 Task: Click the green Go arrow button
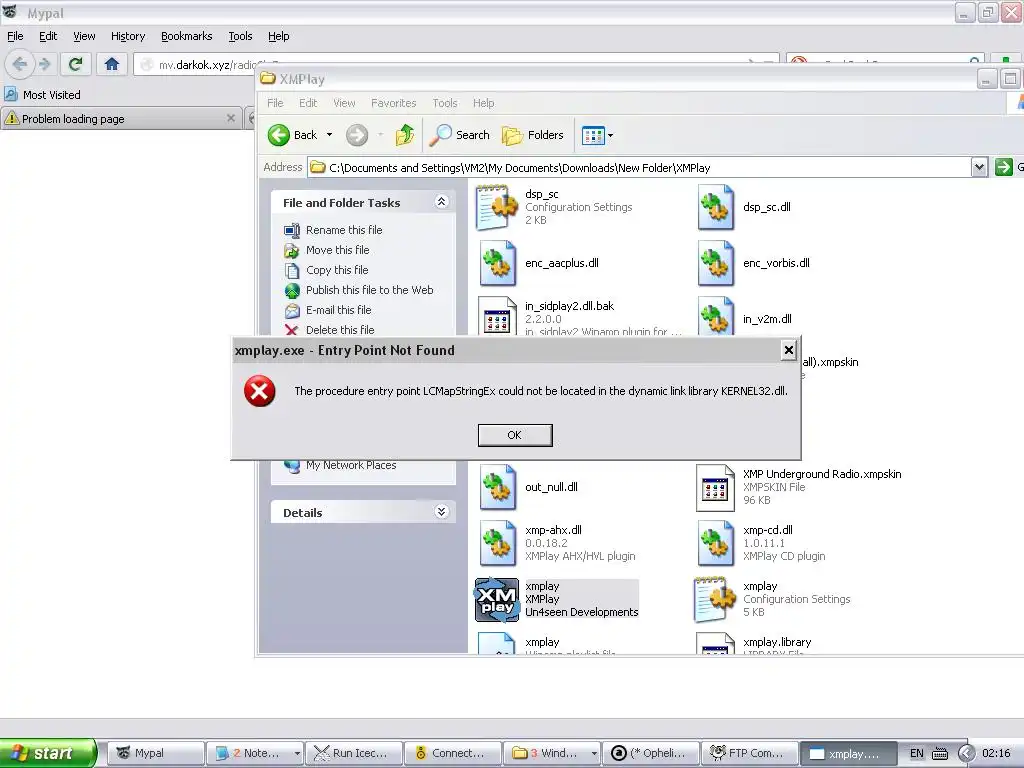pos(1003,168)
